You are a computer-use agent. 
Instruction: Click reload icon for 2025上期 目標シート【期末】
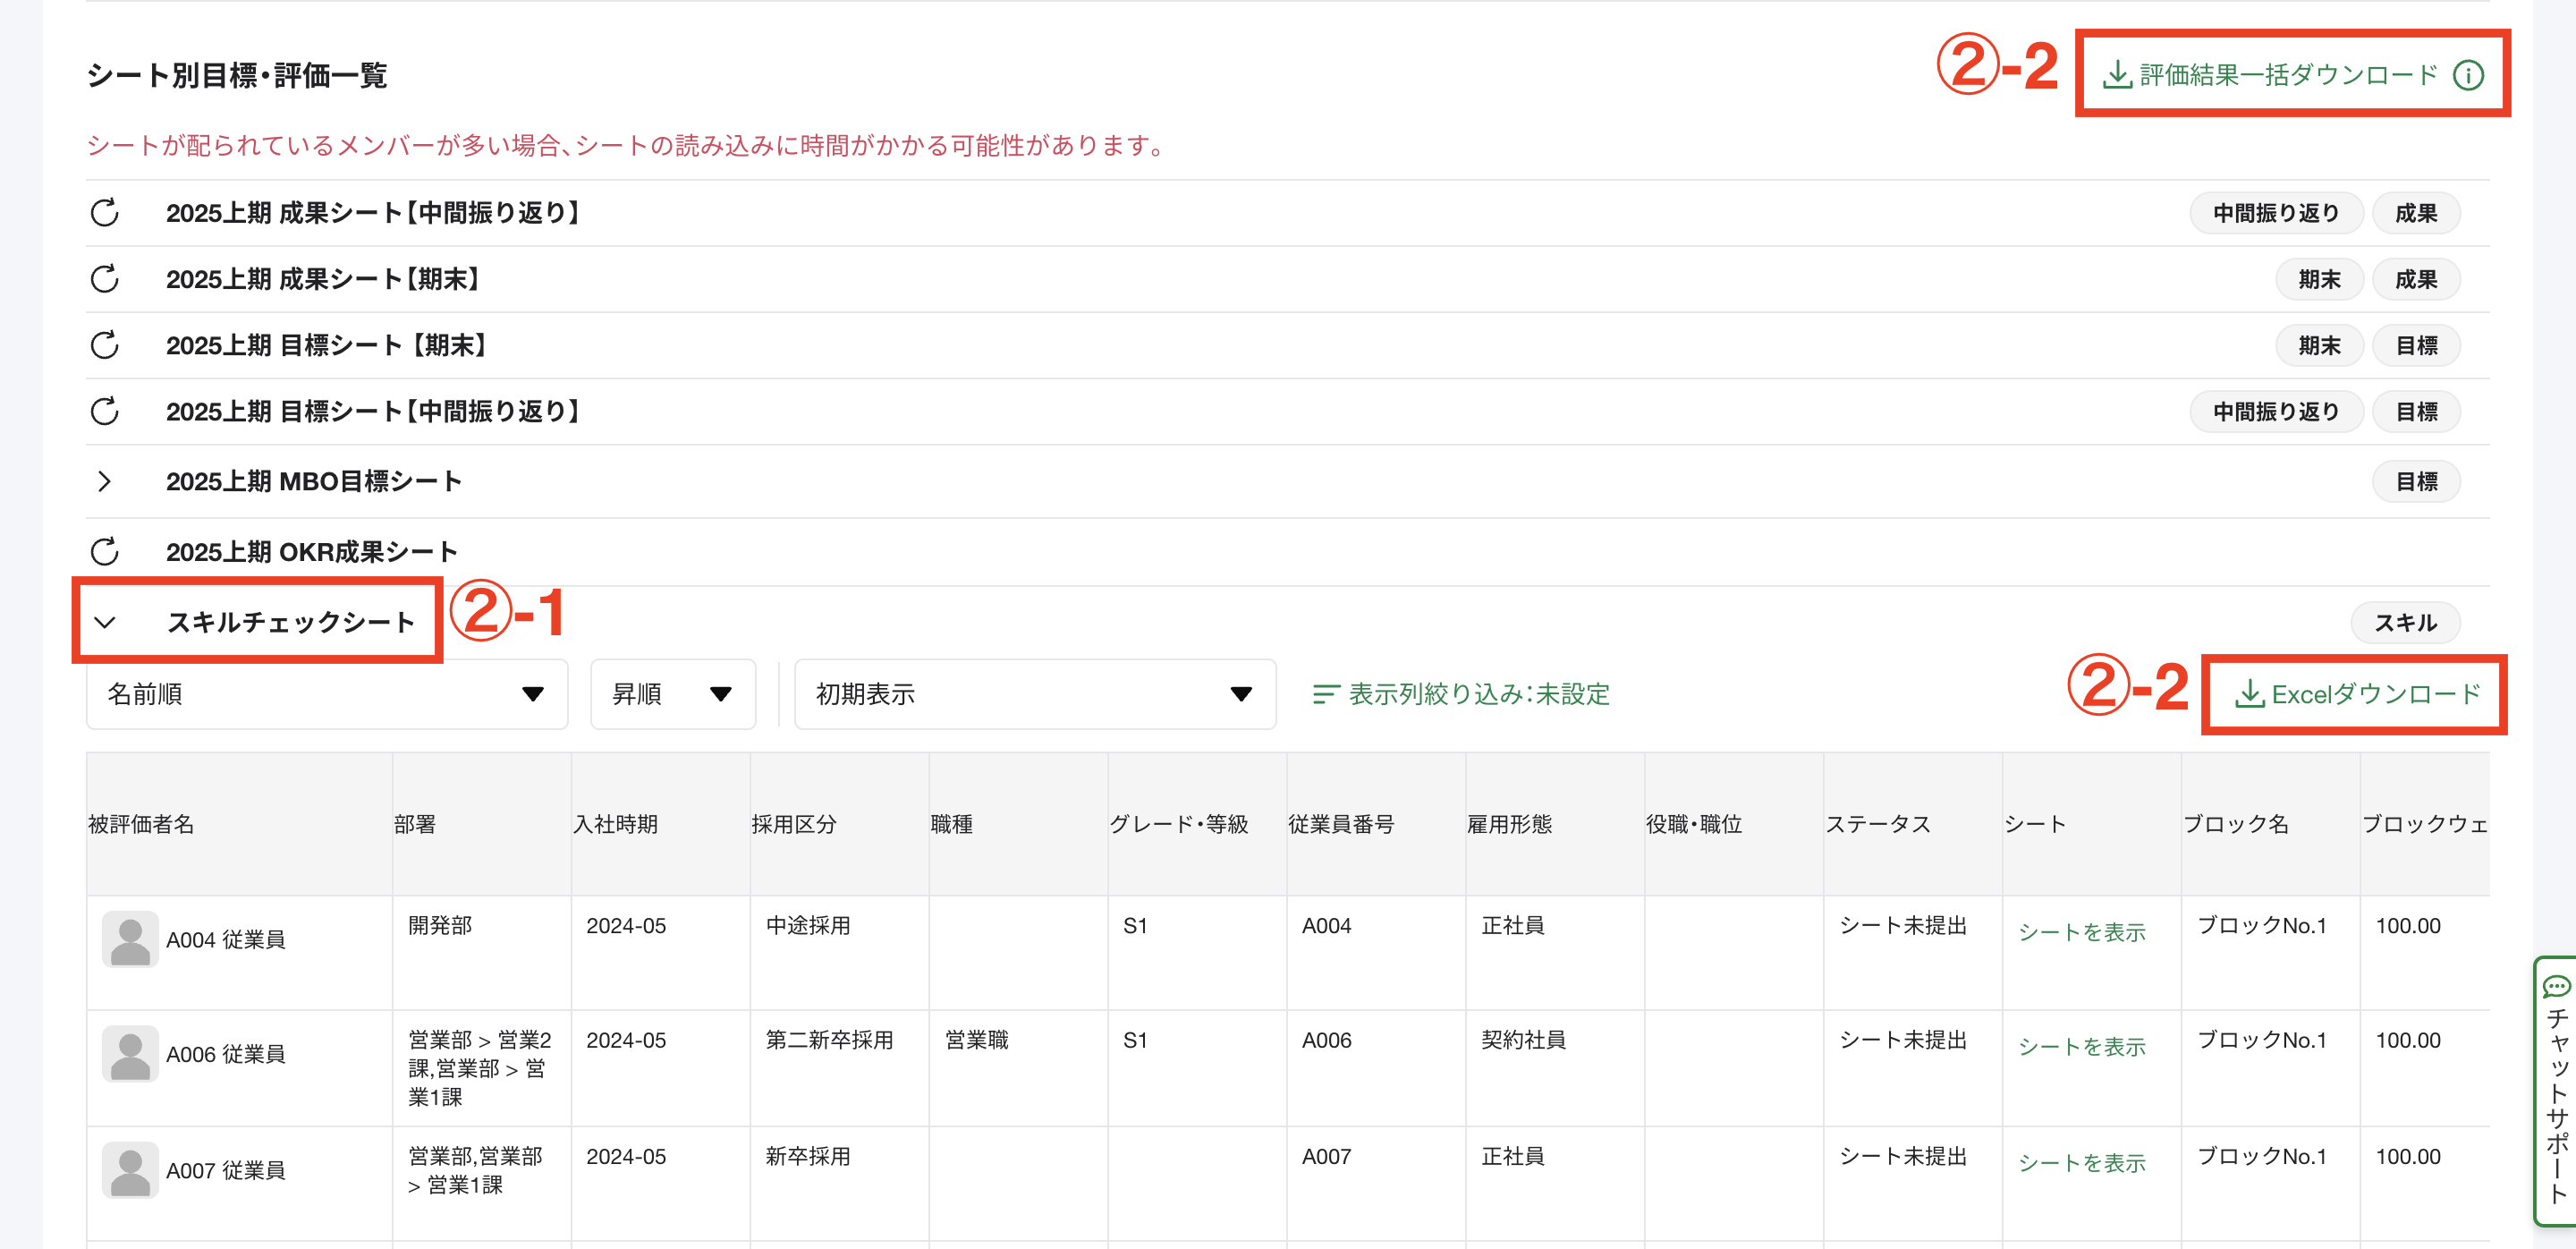(105, 345)
